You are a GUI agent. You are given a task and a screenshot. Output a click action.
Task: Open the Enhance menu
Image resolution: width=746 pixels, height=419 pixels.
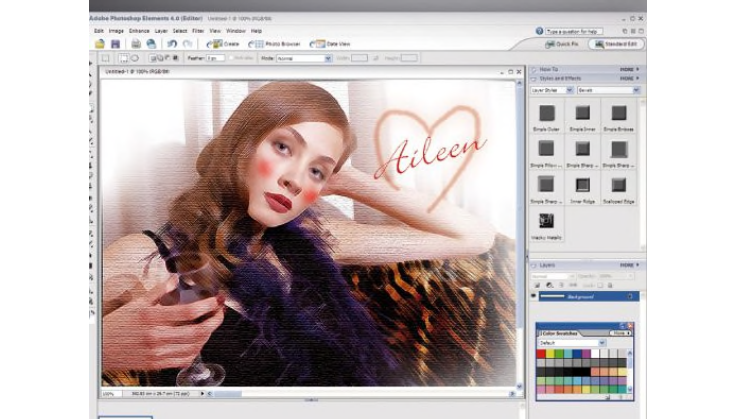[x=139, y=31]
